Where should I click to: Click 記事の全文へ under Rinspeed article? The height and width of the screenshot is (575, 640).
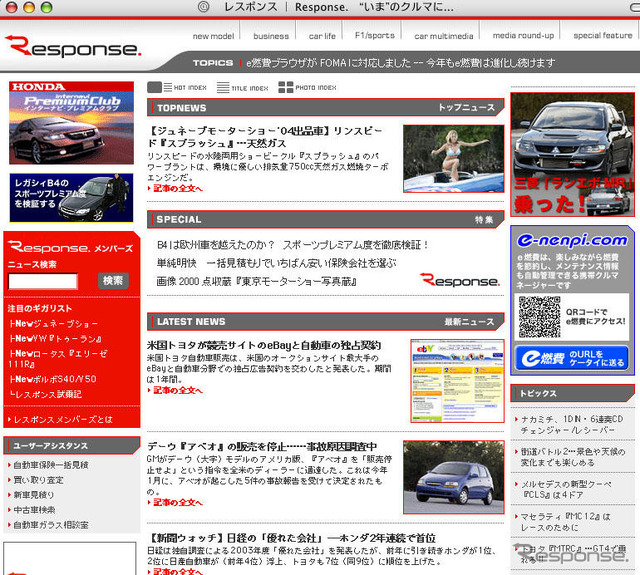click(x=178, y=188)
